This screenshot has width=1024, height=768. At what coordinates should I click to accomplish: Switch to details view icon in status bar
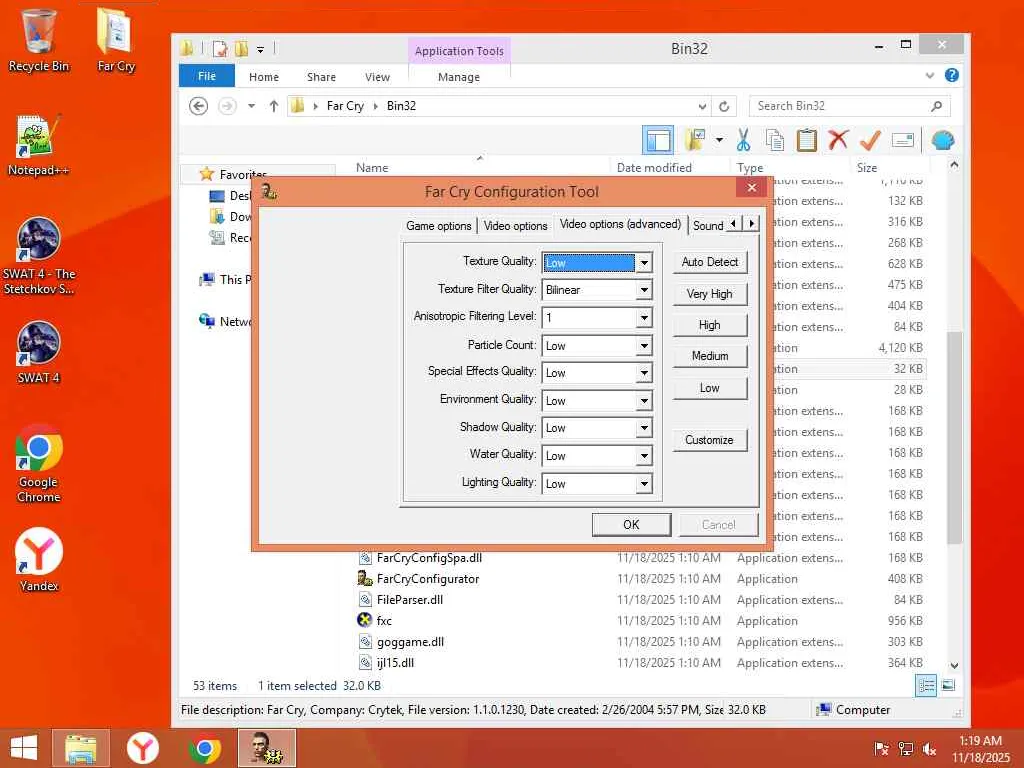[x=926, y=686]
